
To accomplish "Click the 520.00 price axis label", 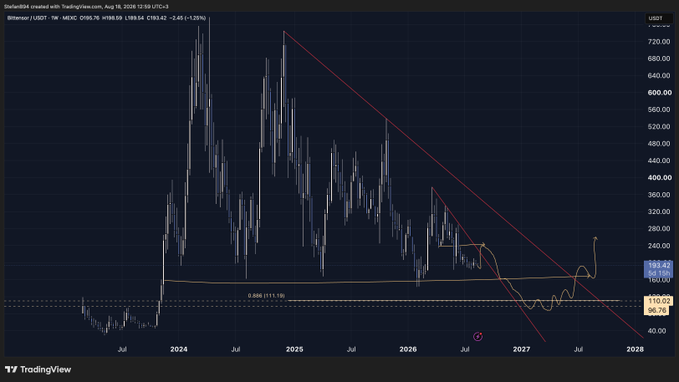I will click(659, 126).
